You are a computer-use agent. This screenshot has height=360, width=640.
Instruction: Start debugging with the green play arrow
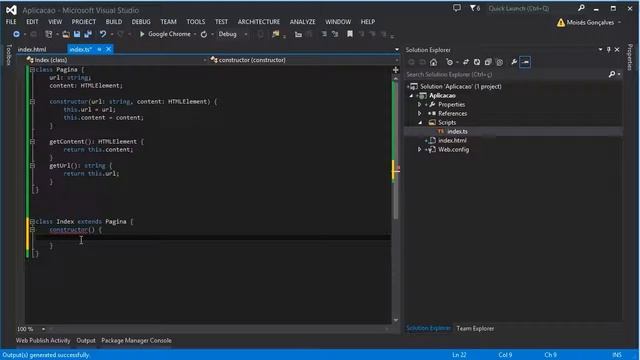[142, 34]
